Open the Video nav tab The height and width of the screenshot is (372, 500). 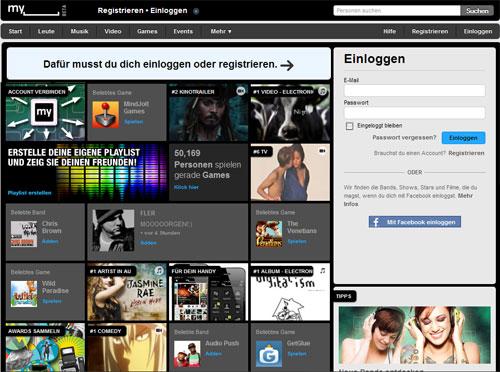tap(113, 31)
